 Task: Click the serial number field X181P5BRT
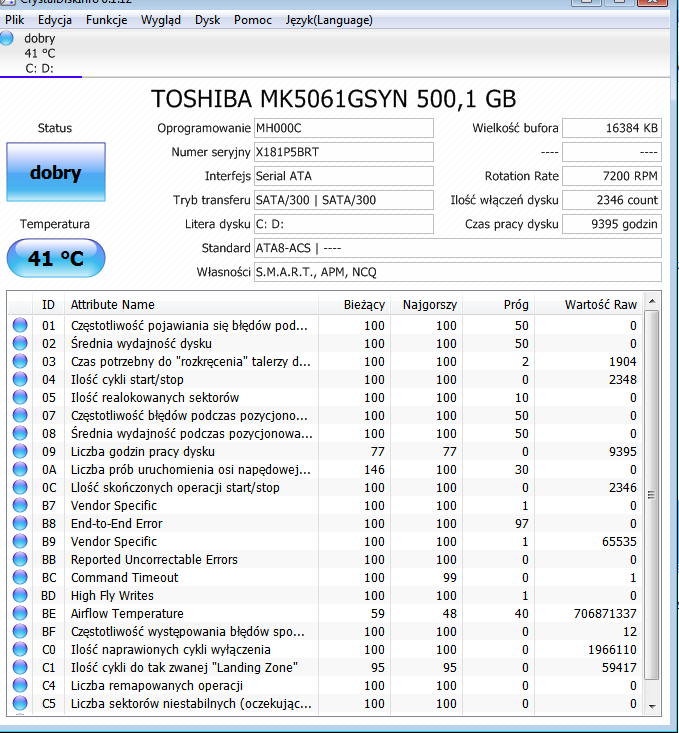point(344,152)
